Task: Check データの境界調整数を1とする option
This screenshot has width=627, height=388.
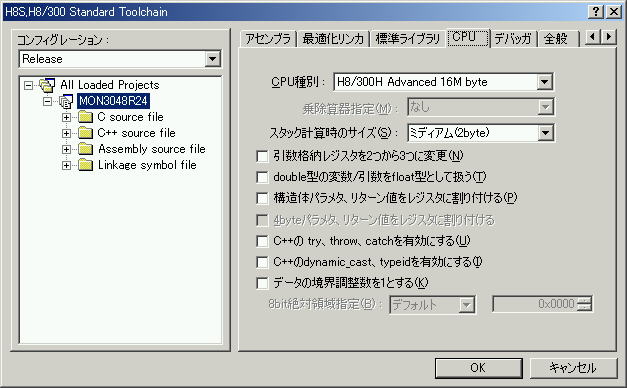Action: (262, 284)
